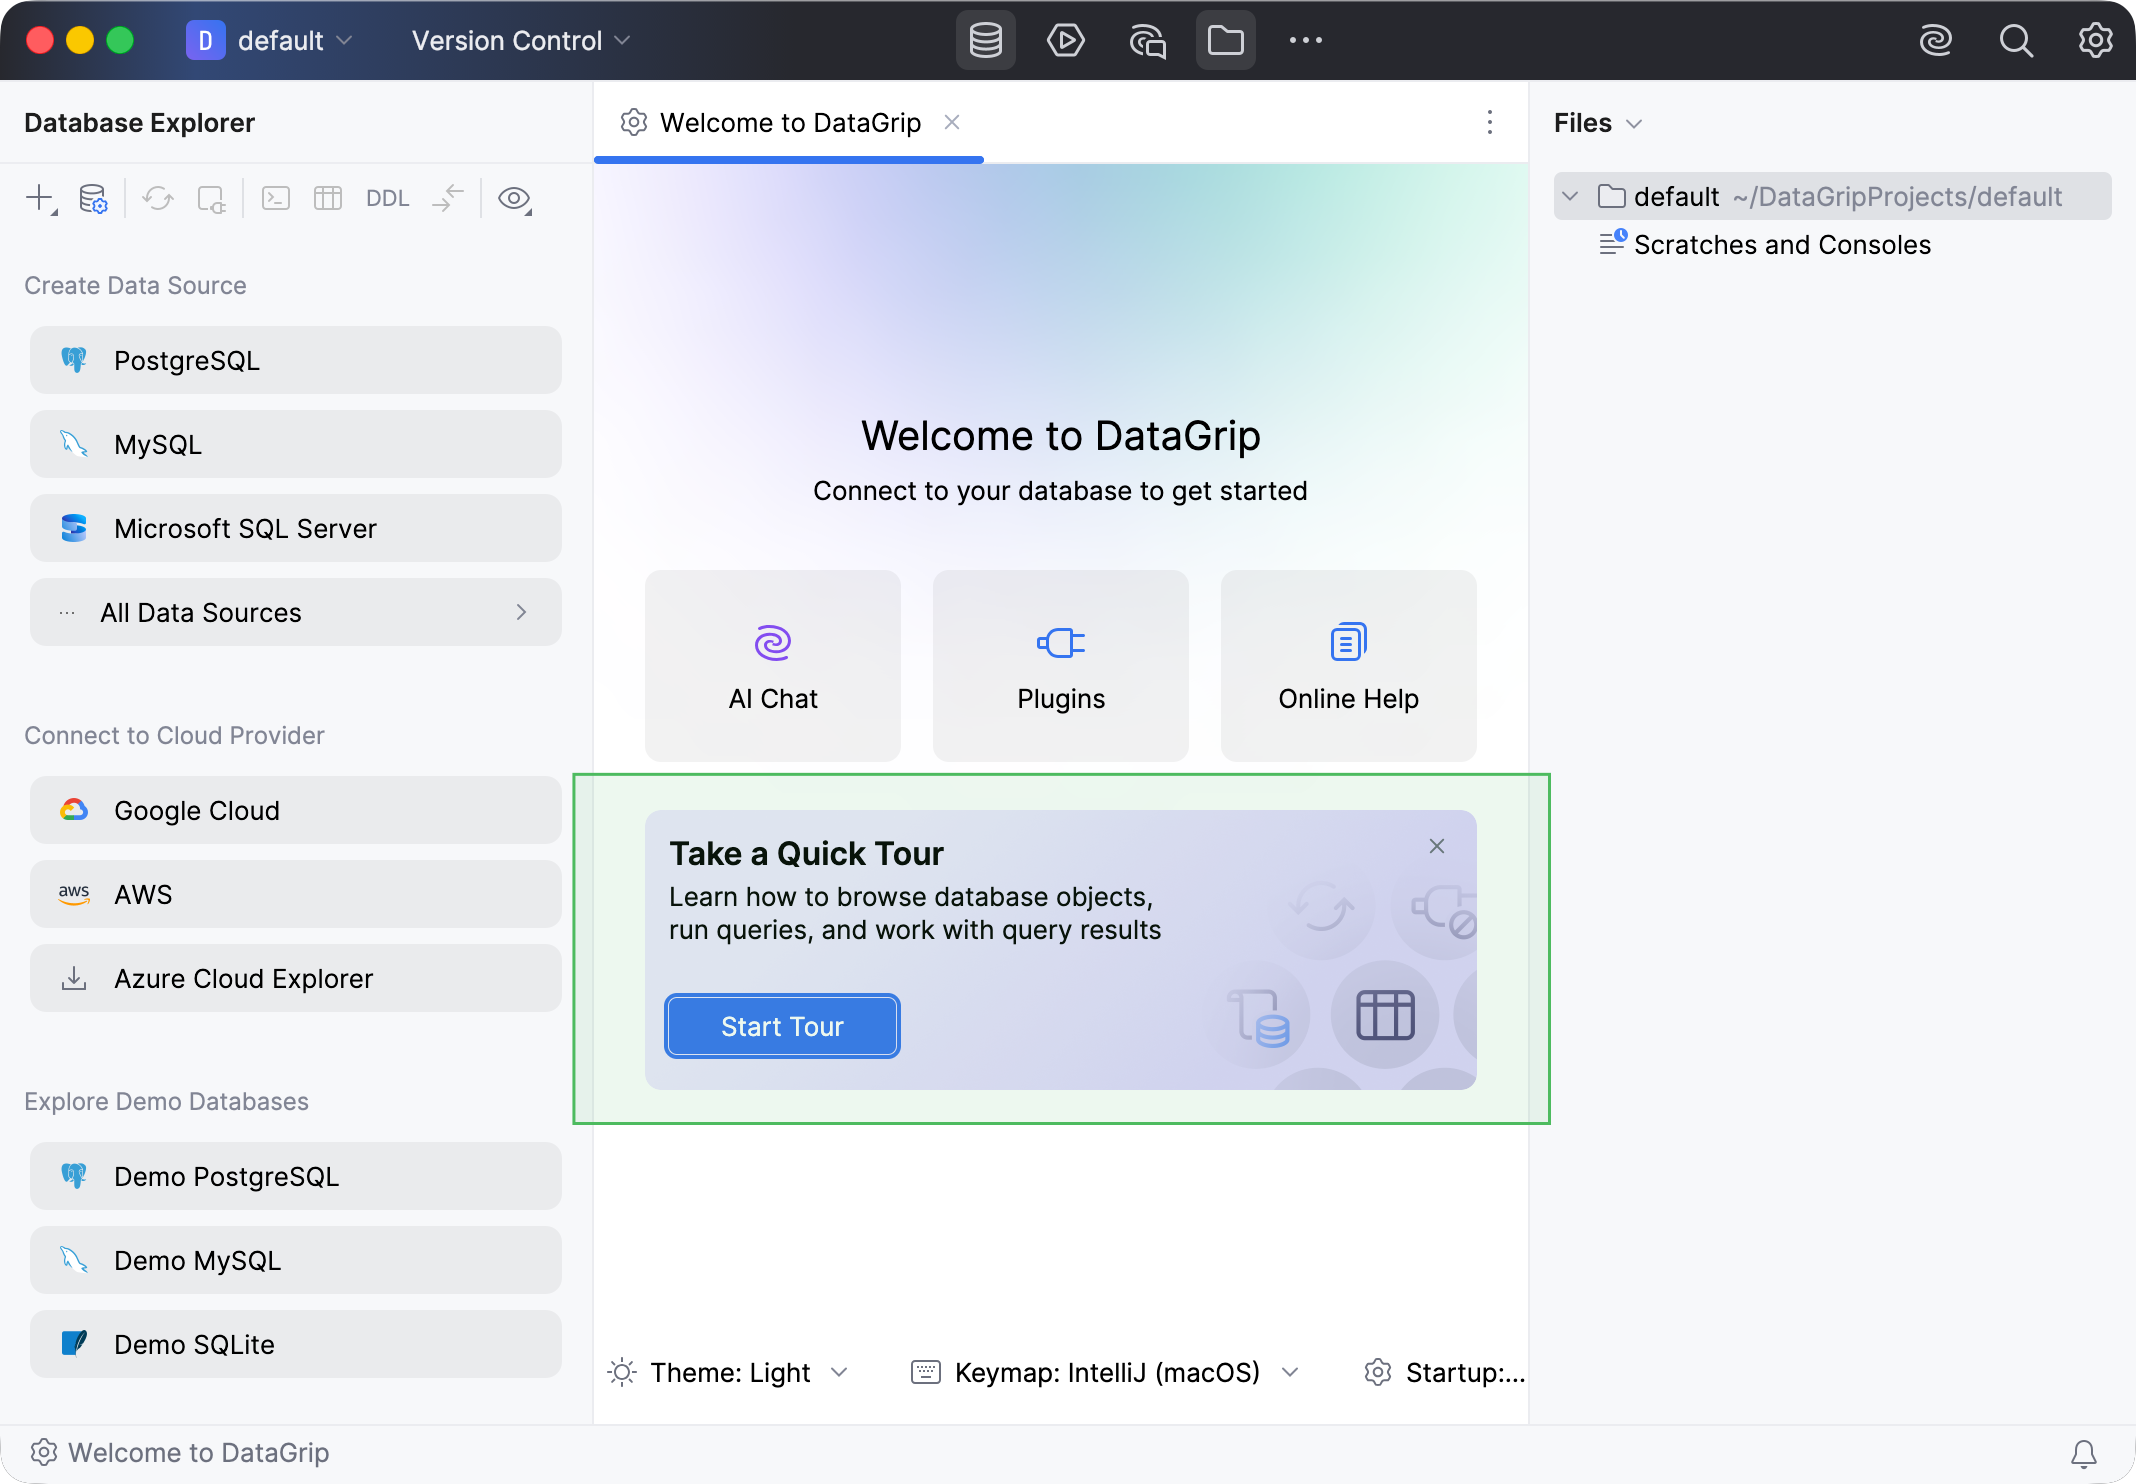The width and height of the screenshot is (2136, 1484).
Task: Open the Version Control menu
Action: click(521, 41)
